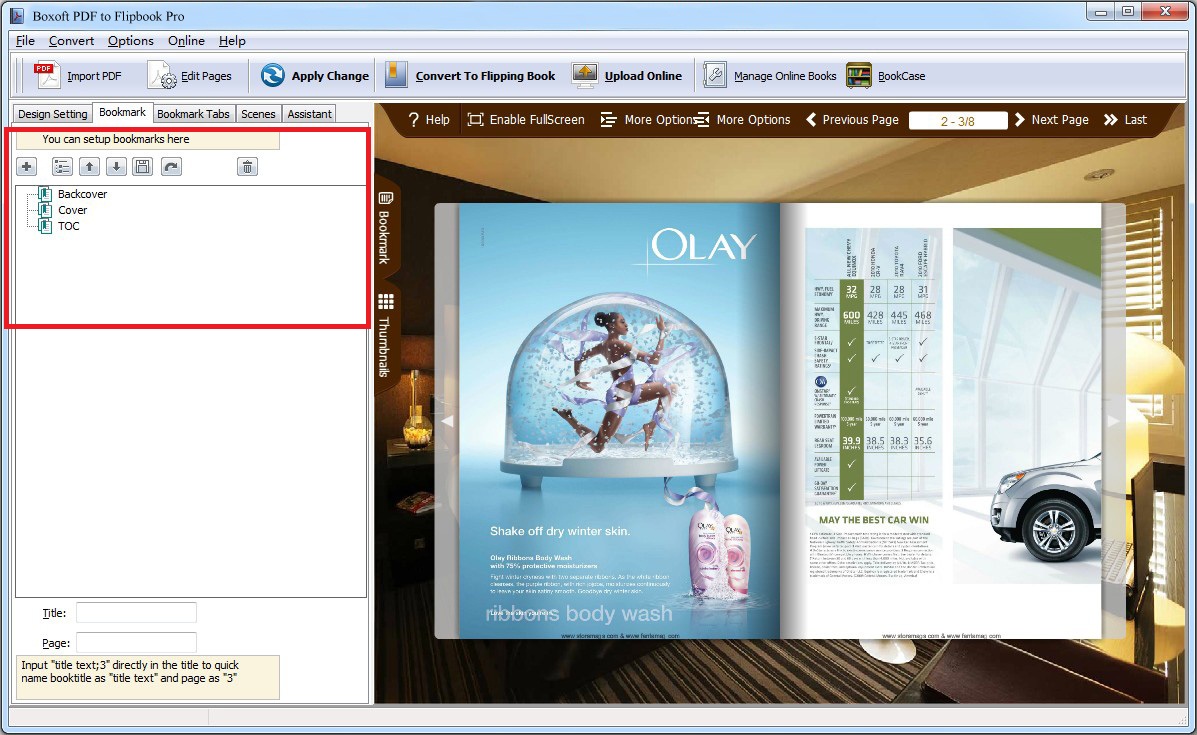Open Manage Online Books

770,76
